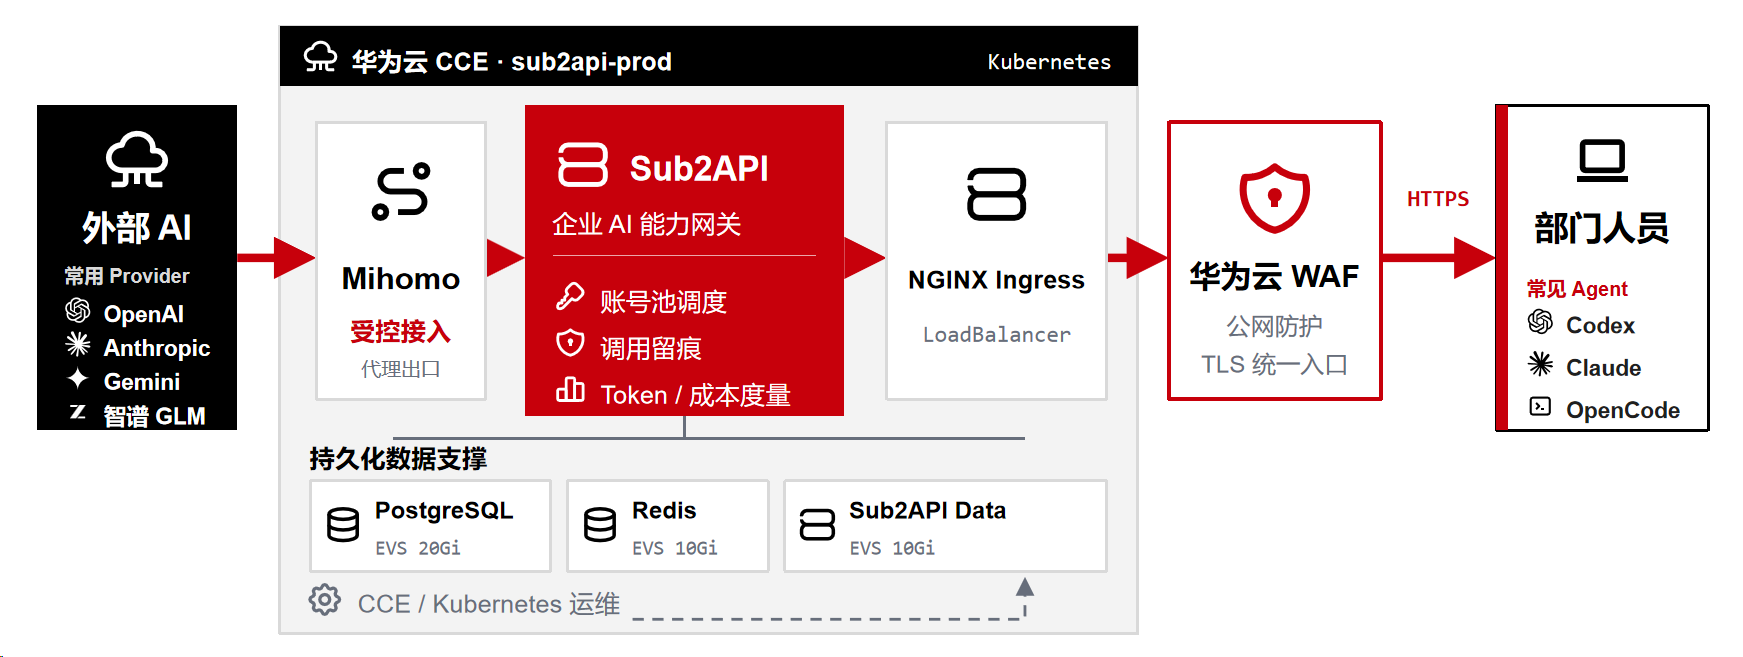Click the OpenCode agent text
Screen dimensions: 1743x657
tap(1623, 410)
